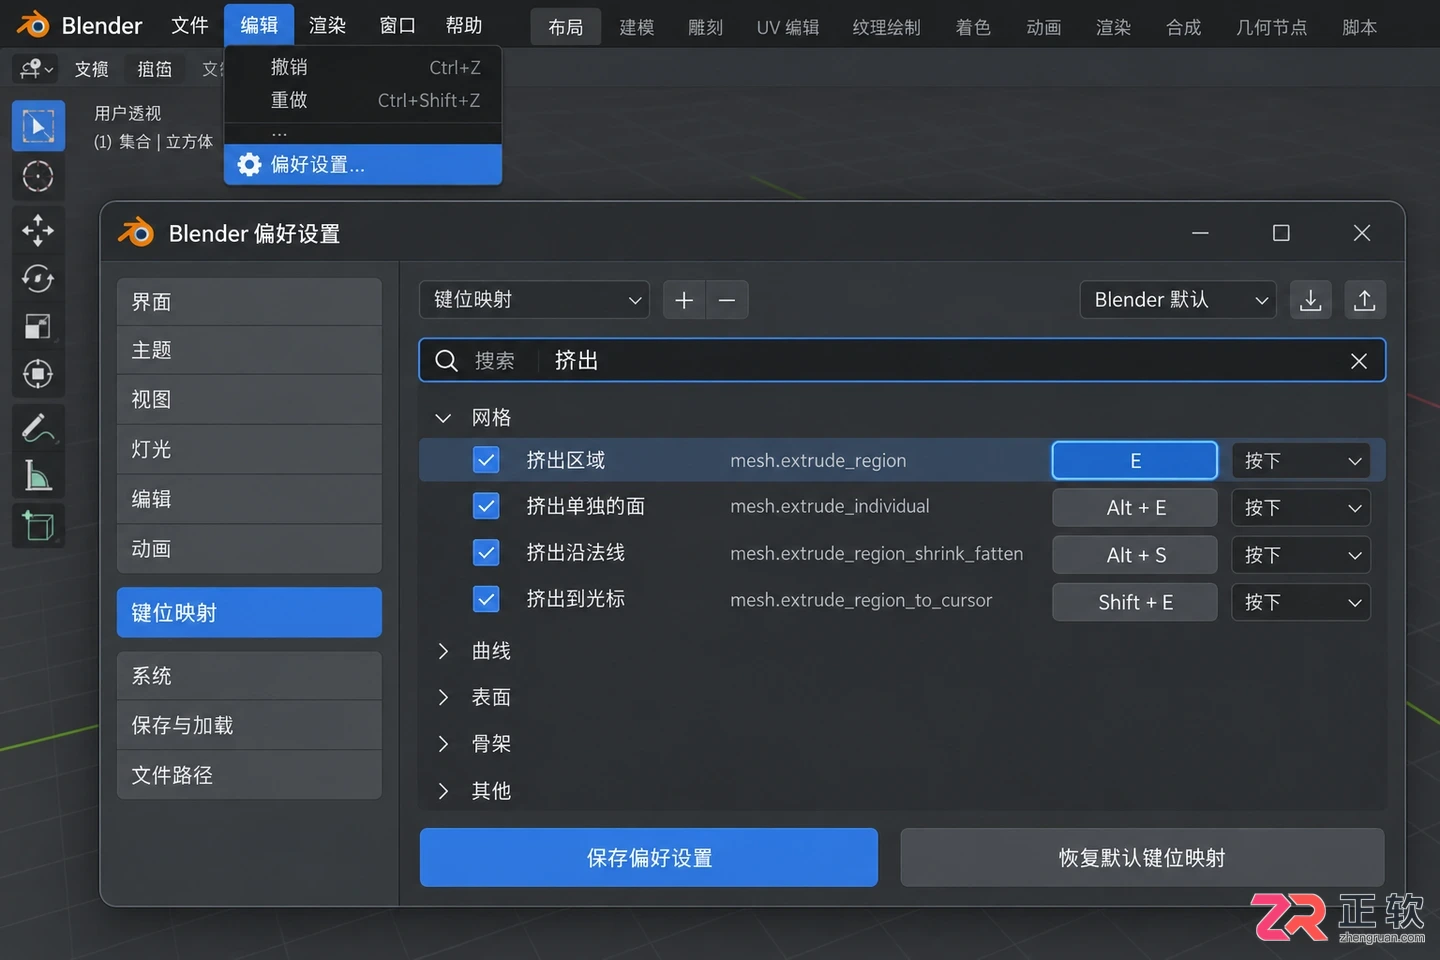Viewport: 1440px width, 960px height.
Task: Select the box select tool
Action: (38, 126)
